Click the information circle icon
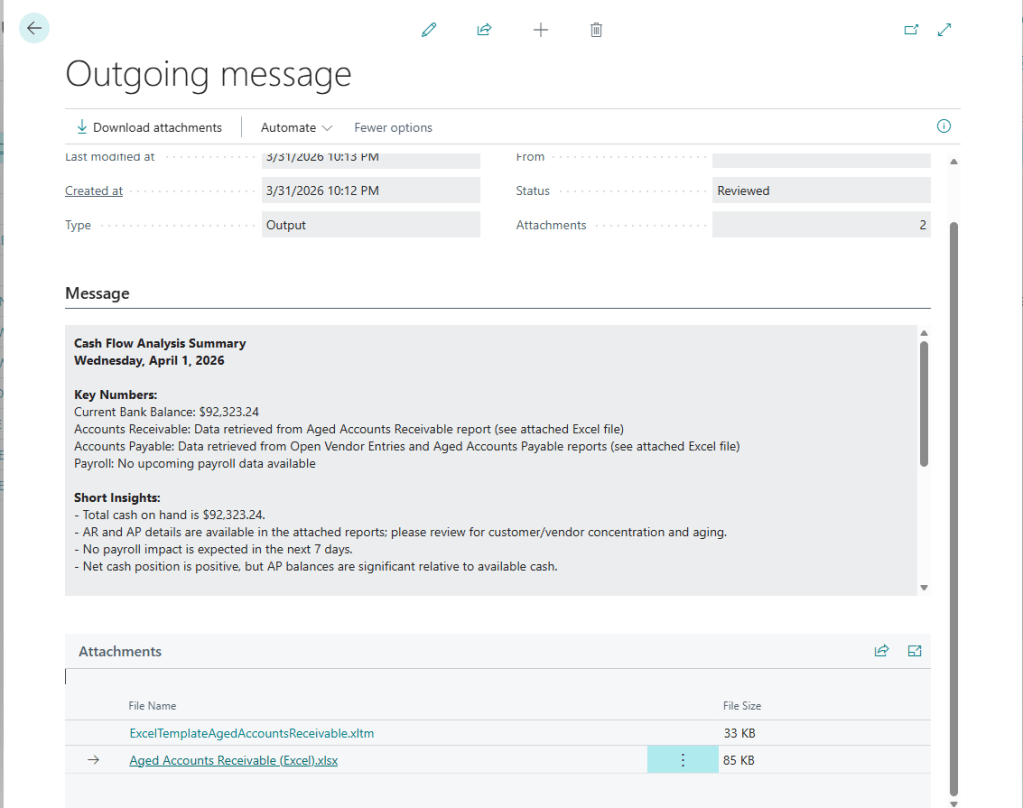 point(943,126)
